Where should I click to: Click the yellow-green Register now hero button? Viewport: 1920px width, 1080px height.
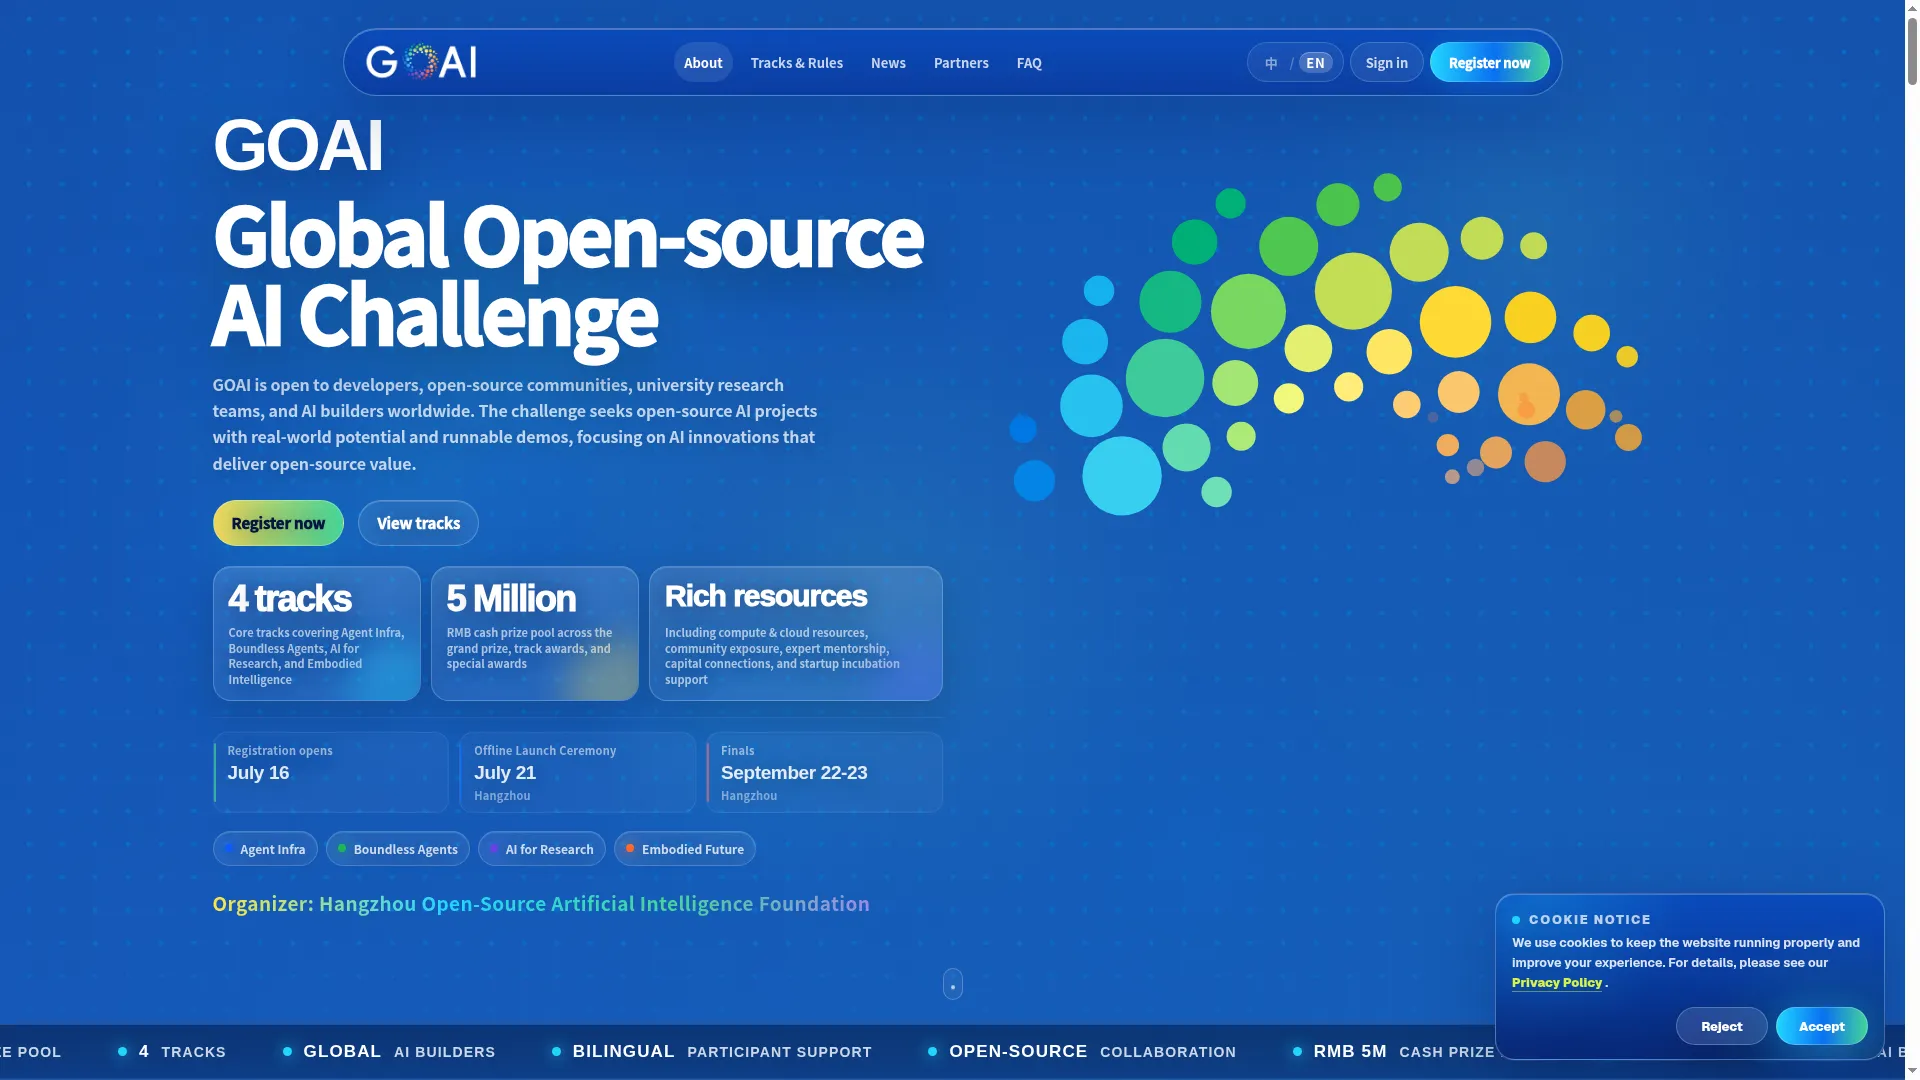click(x=278, y=523)
